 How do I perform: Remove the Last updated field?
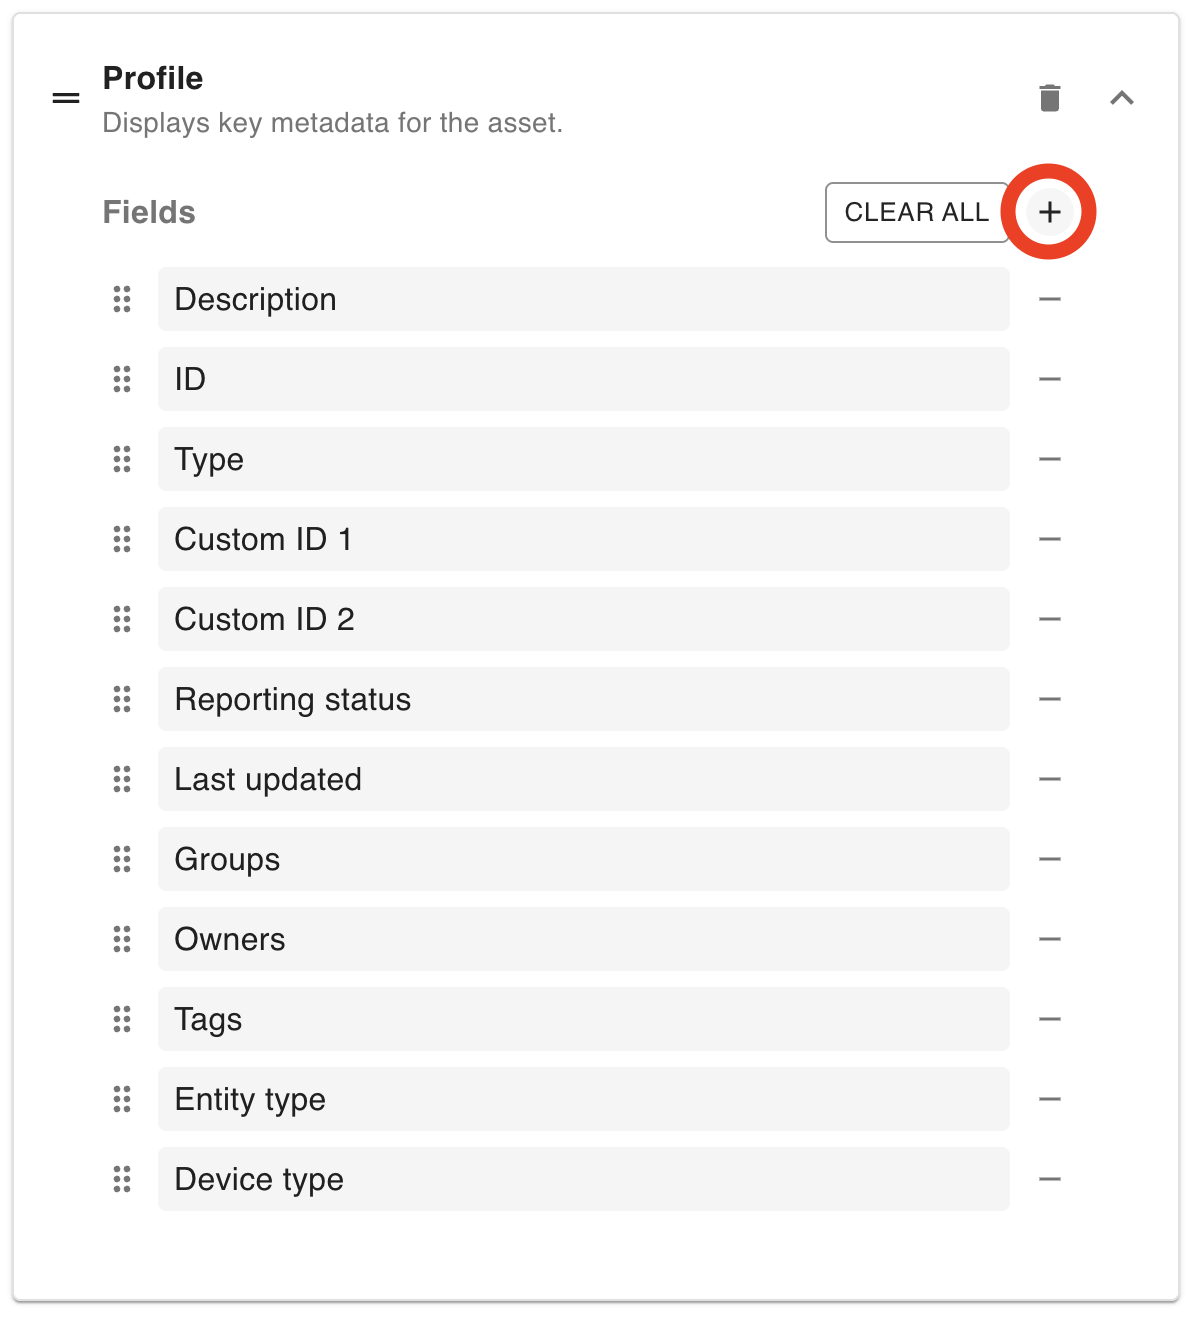point(1049,779)
